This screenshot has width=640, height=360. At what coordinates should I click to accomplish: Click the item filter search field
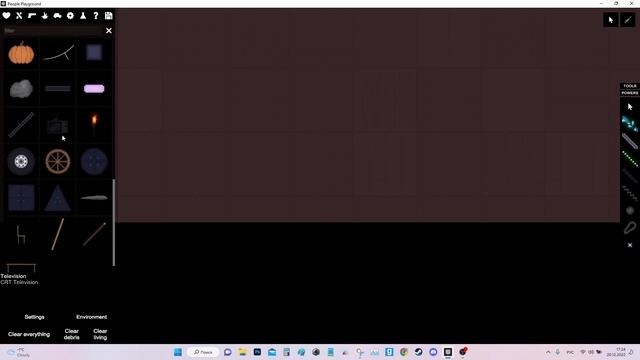[x=52, y=31]
